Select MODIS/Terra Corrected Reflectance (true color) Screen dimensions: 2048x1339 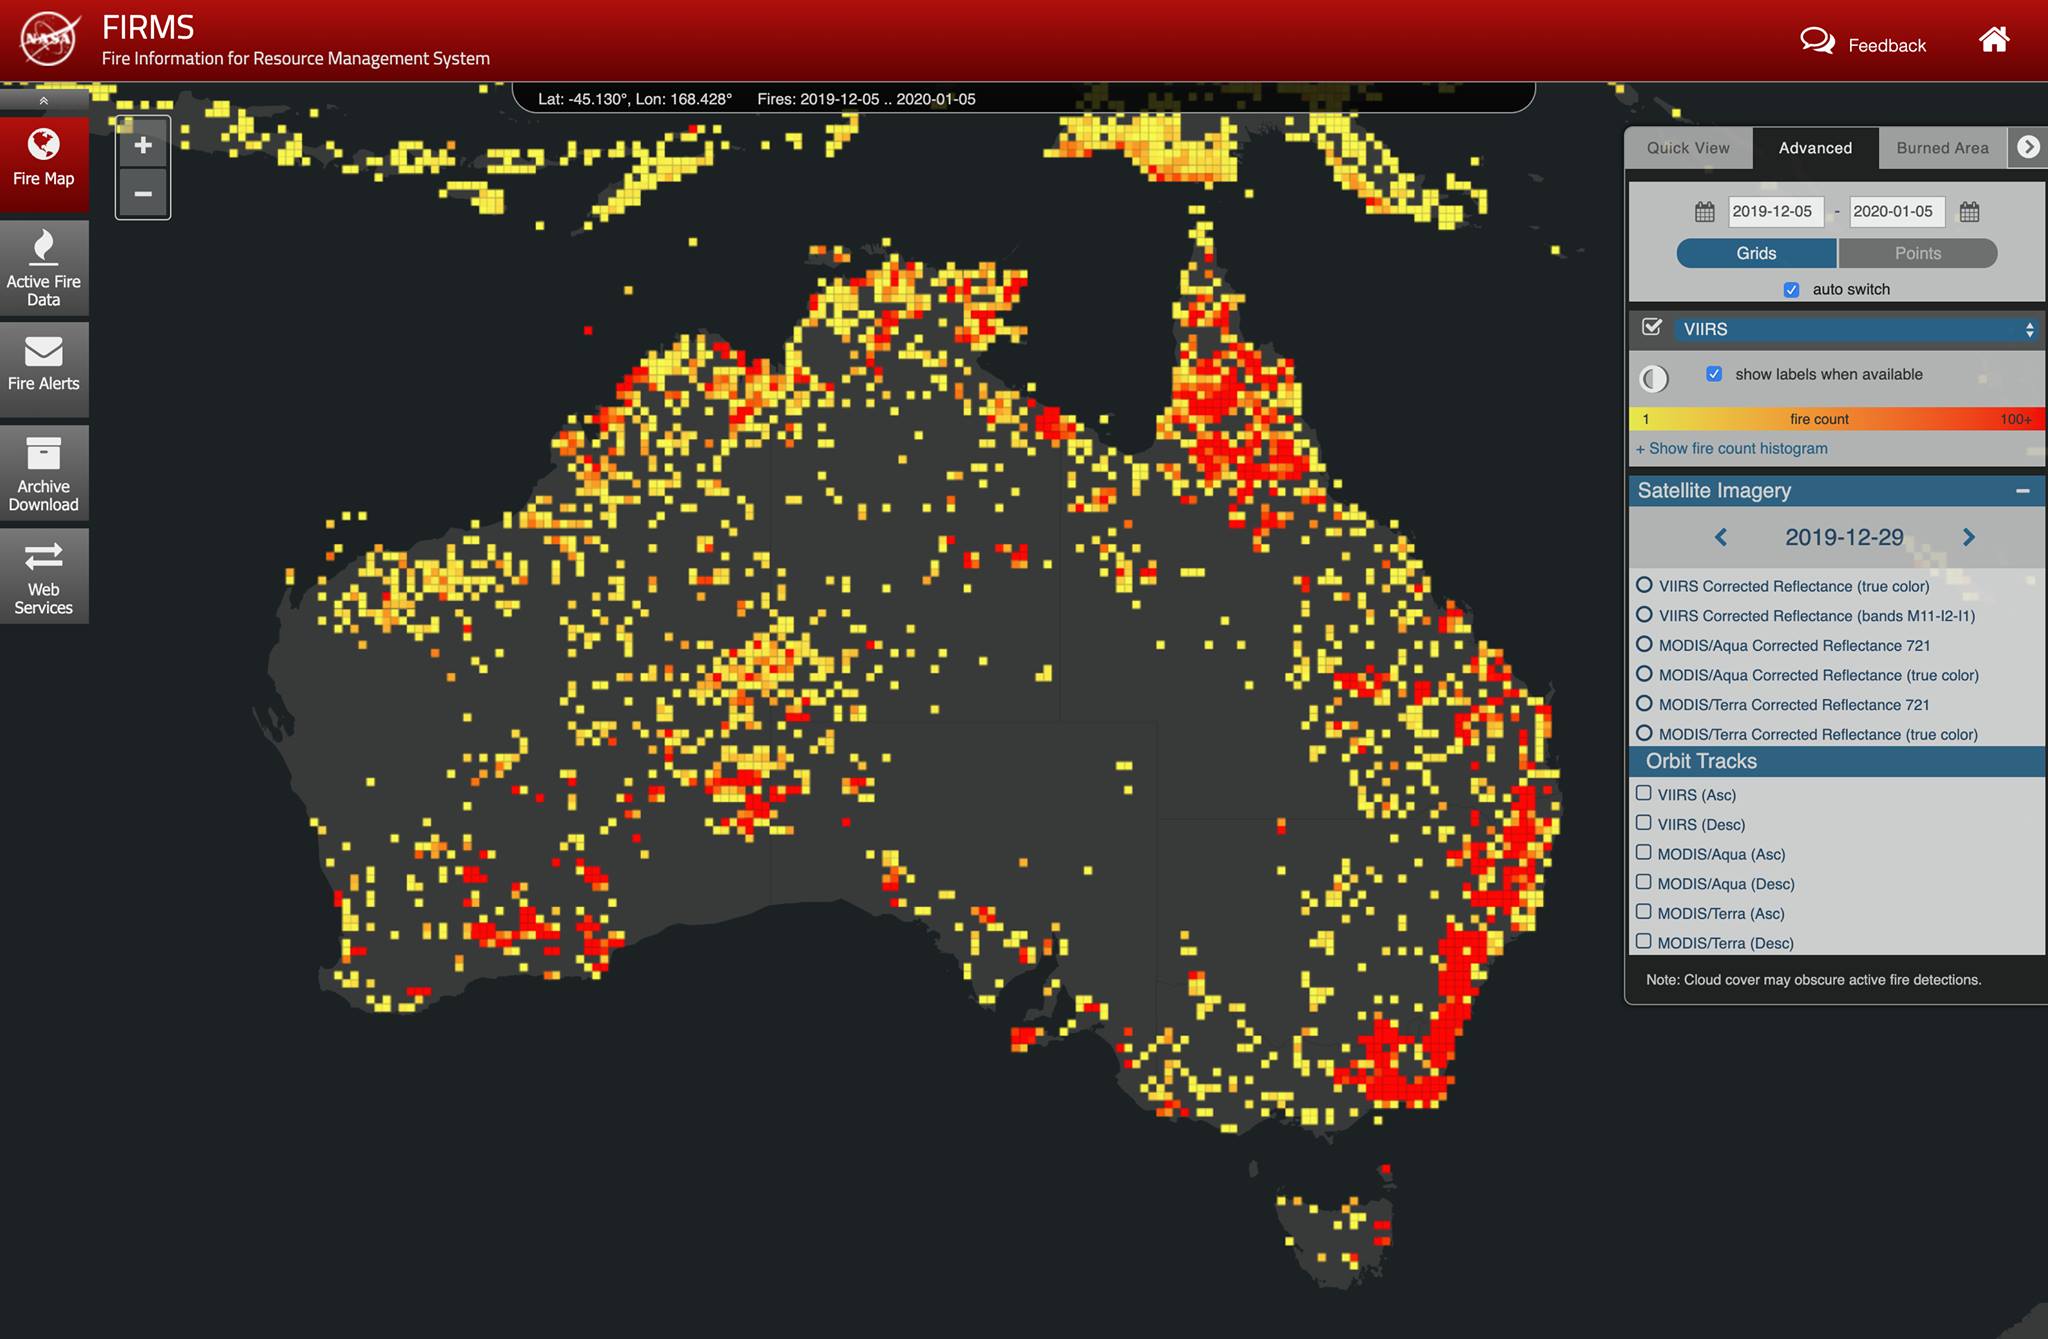tap(1644, 733)
